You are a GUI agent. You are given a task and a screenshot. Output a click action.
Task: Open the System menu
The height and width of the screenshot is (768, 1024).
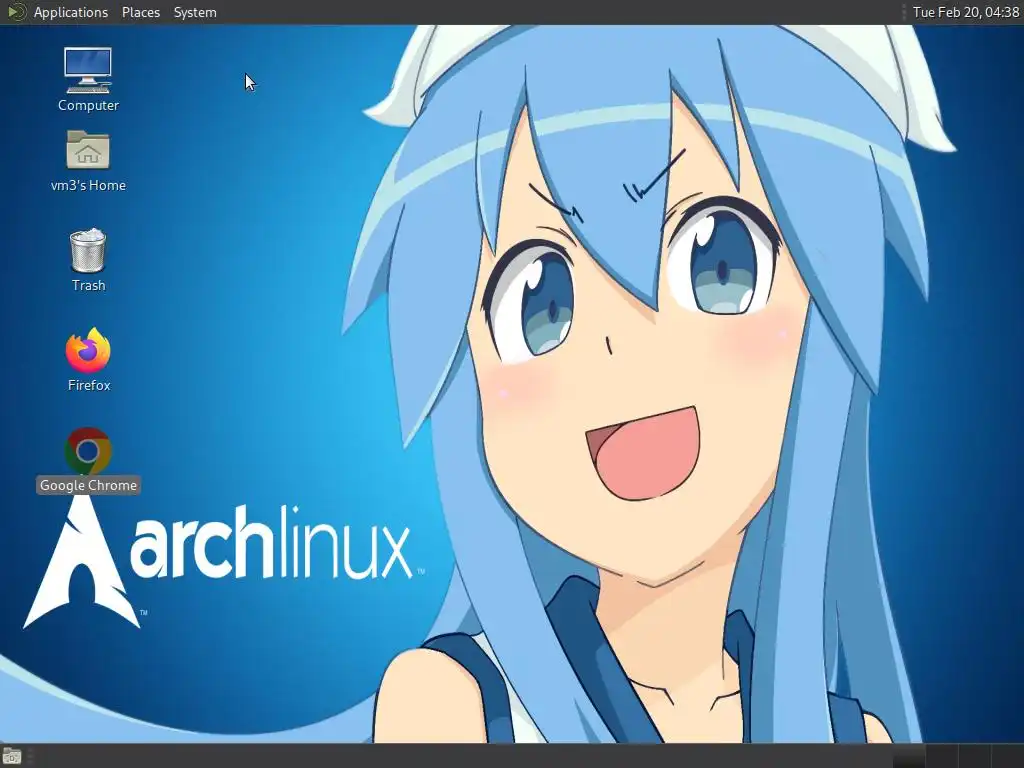(195, 12)
